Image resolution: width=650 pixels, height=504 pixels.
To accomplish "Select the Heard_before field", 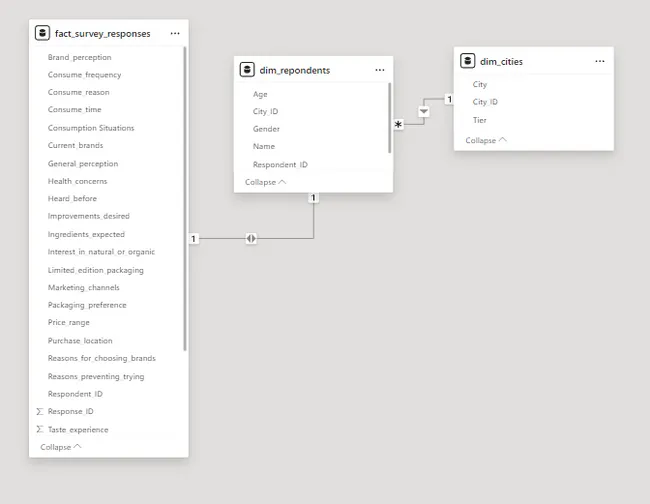I will (x=72, y=199).
